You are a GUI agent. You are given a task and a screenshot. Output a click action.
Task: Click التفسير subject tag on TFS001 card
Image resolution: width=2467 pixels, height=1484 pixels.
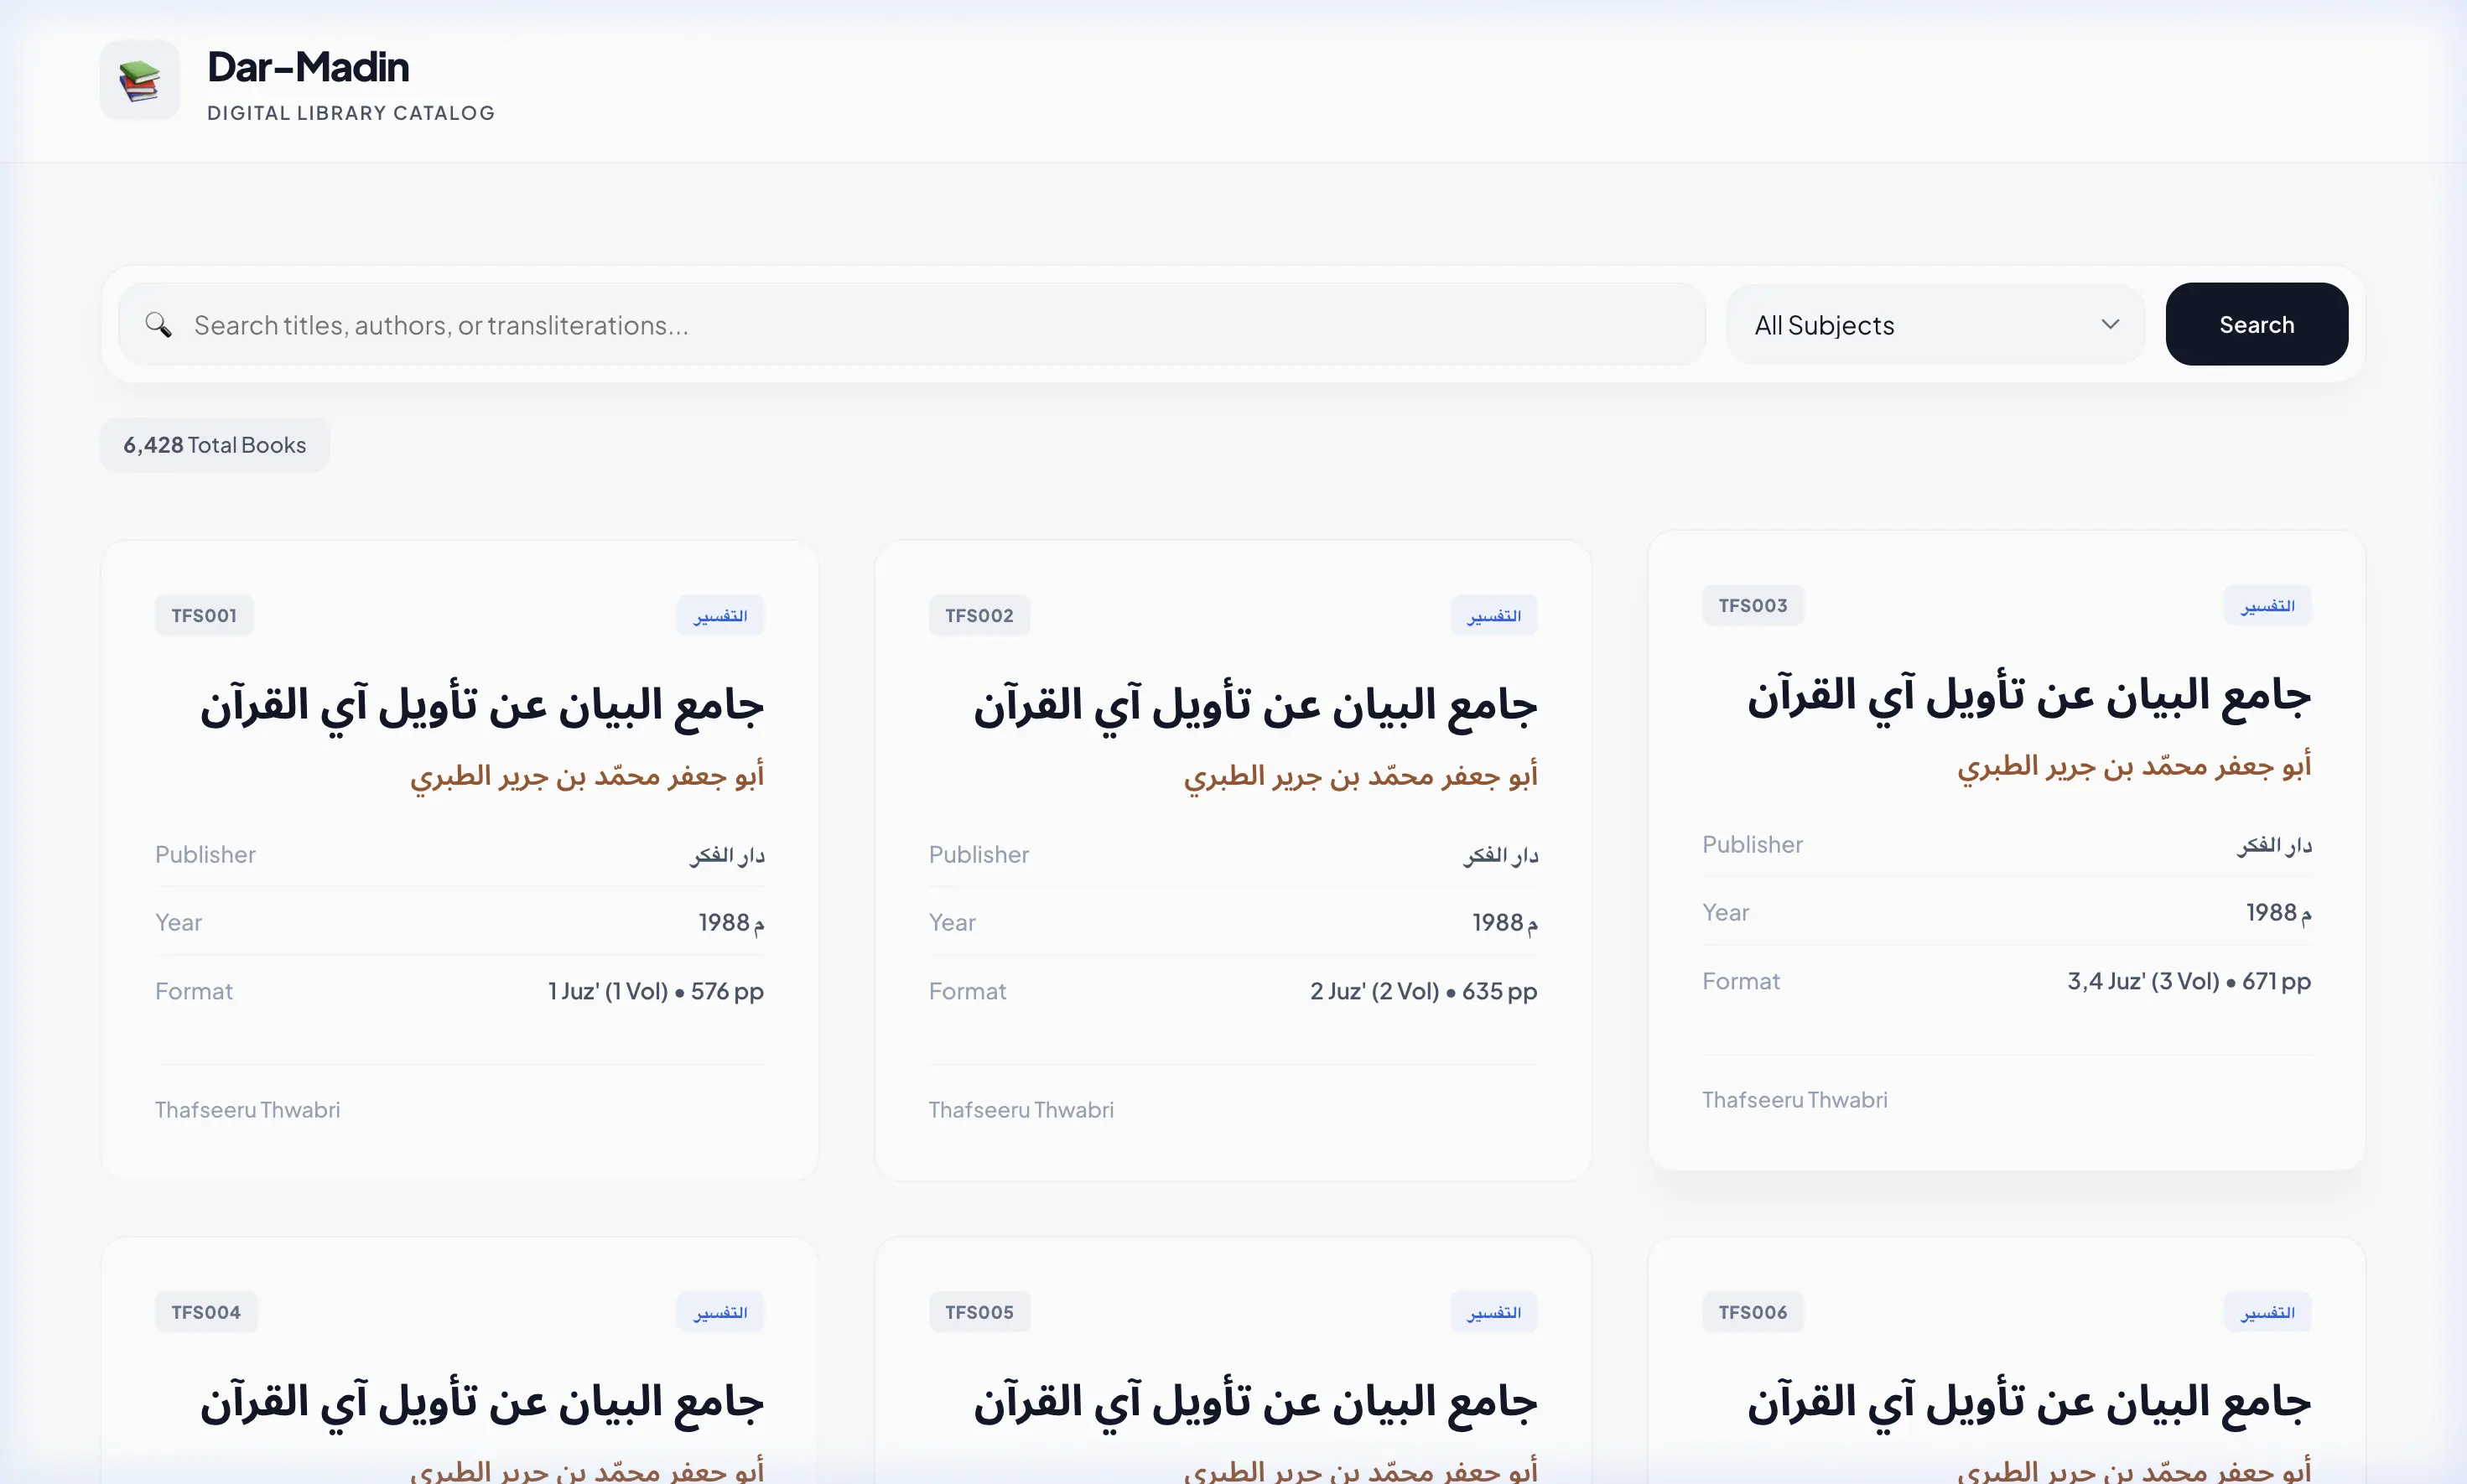coord(720,615)
